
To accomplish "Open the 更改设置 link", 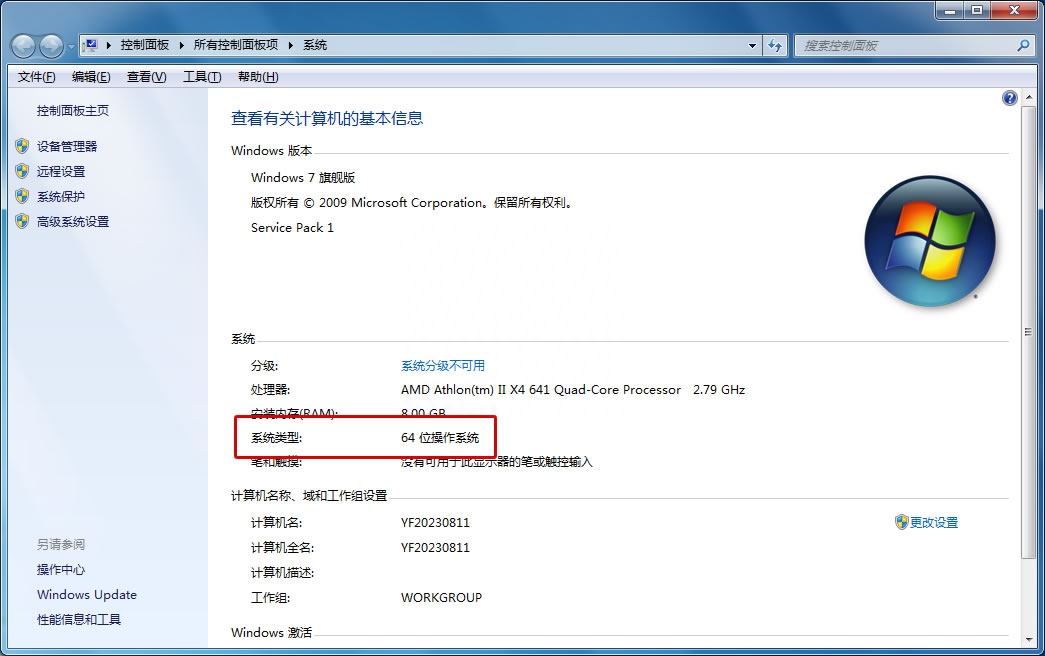I will point(934,522).
